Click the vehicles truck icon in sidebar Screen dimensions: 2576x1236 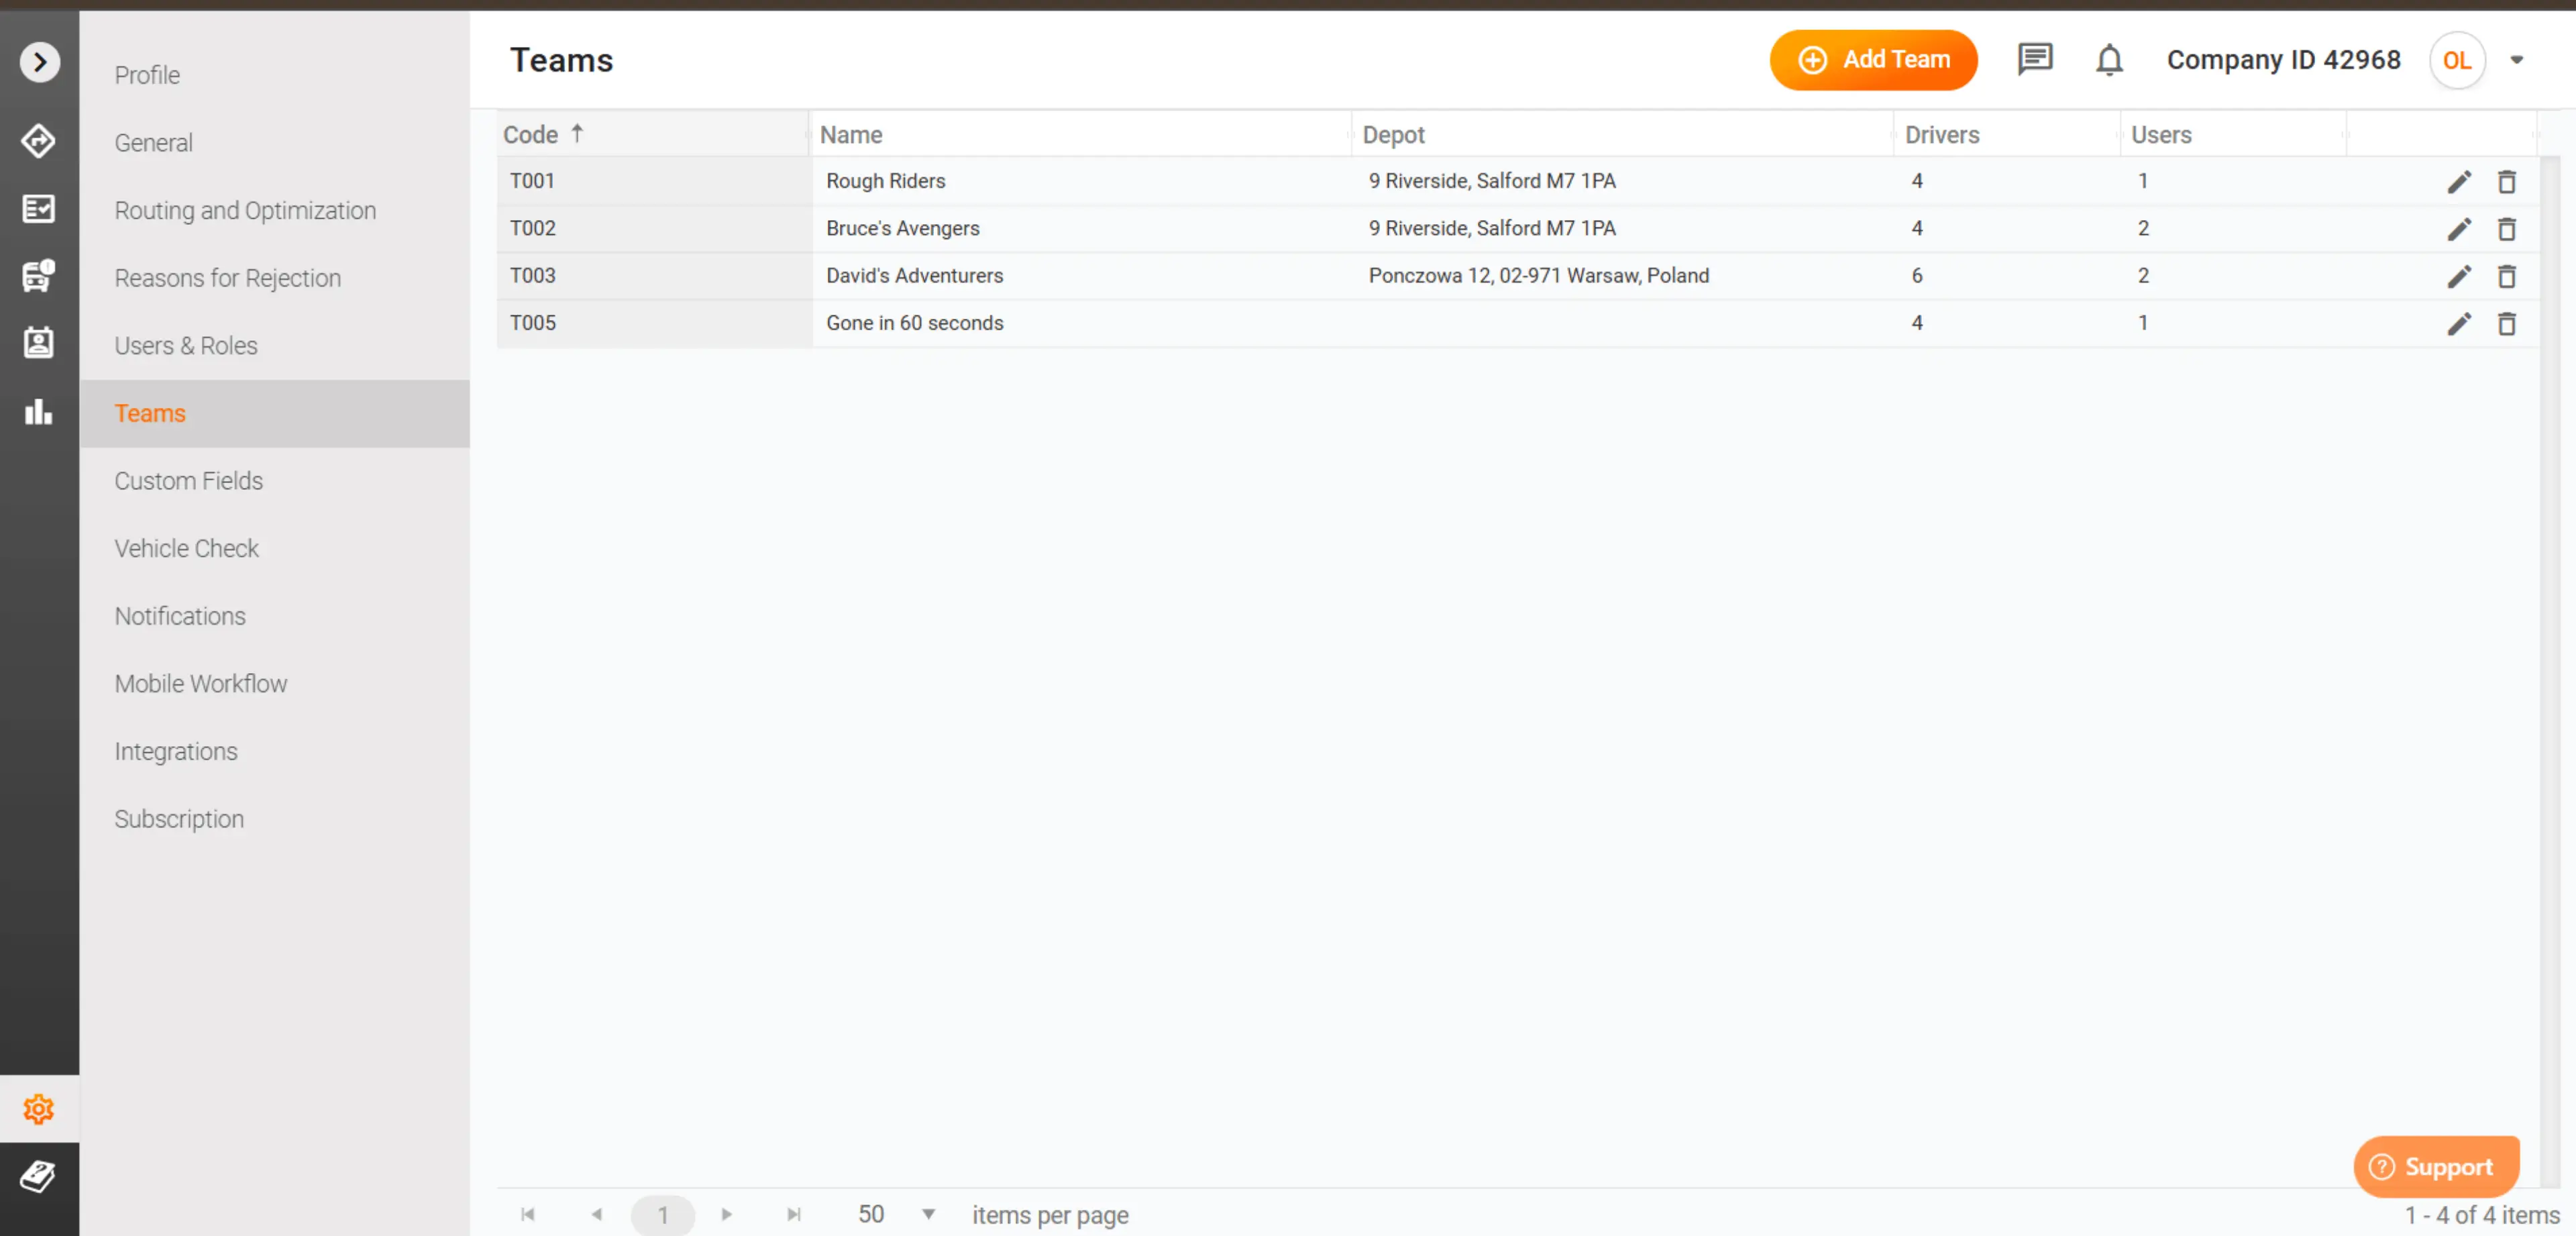(x=38, y=277)
